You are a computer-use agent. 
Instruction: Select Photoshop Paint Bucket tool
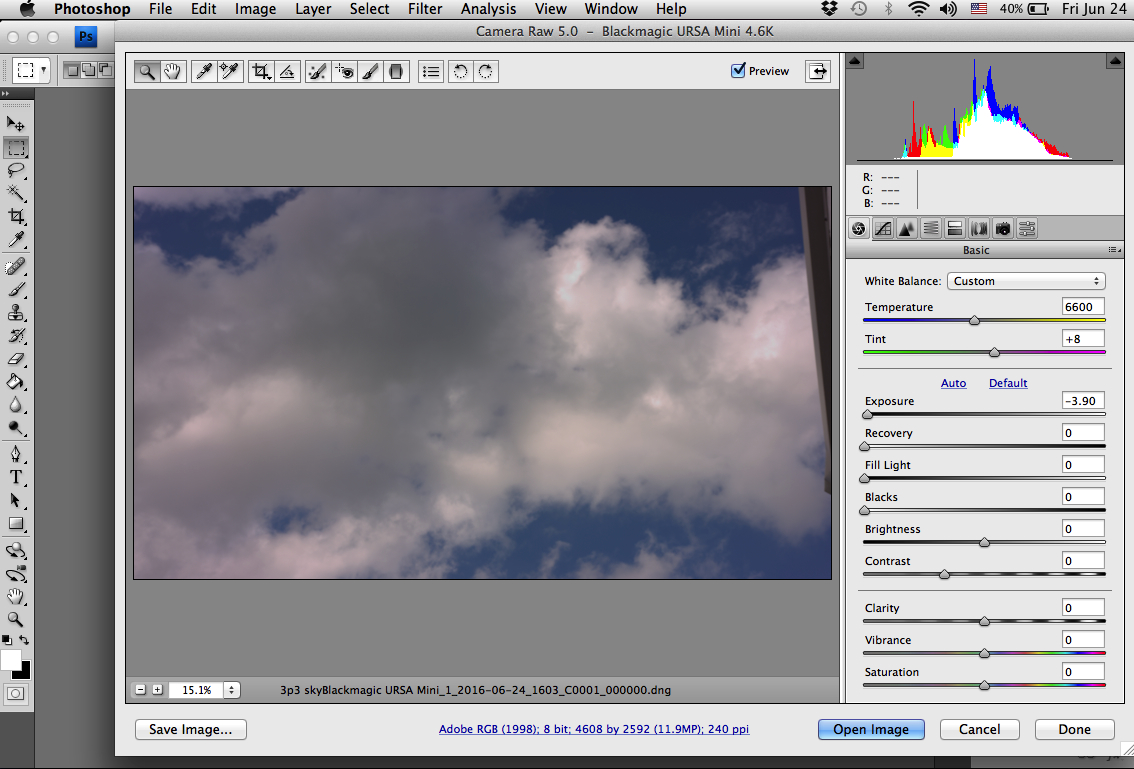[x=16, y=382]
